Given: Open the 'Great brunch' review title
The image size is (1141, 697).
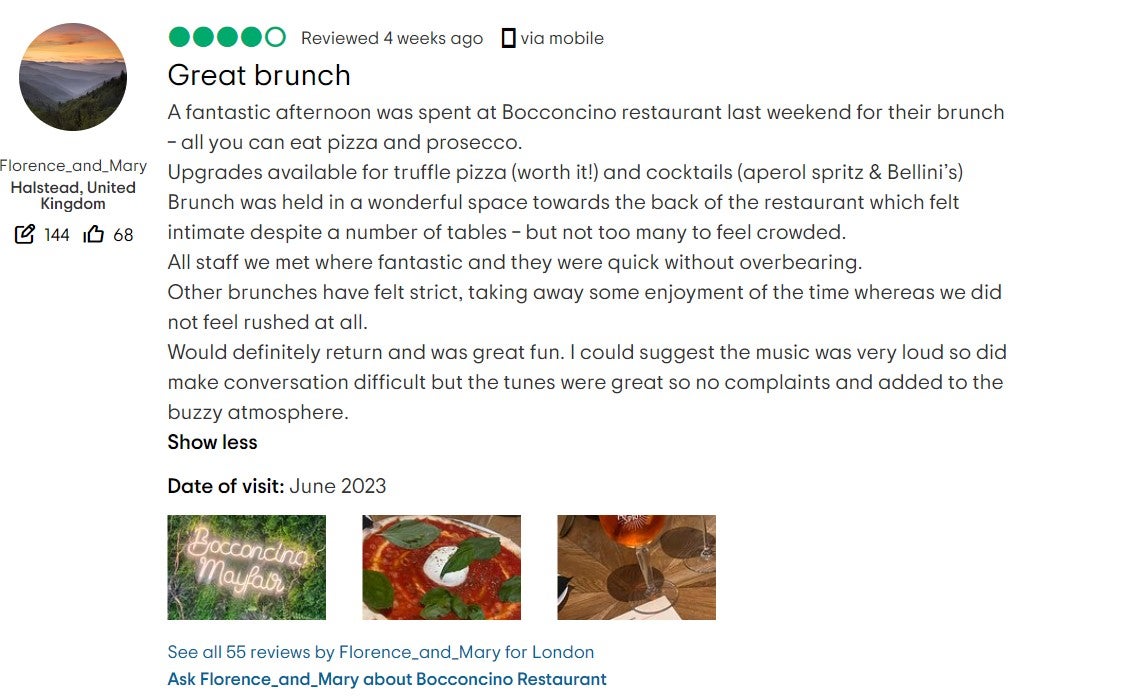Looking at the screenshot, I should coord(259,75).
